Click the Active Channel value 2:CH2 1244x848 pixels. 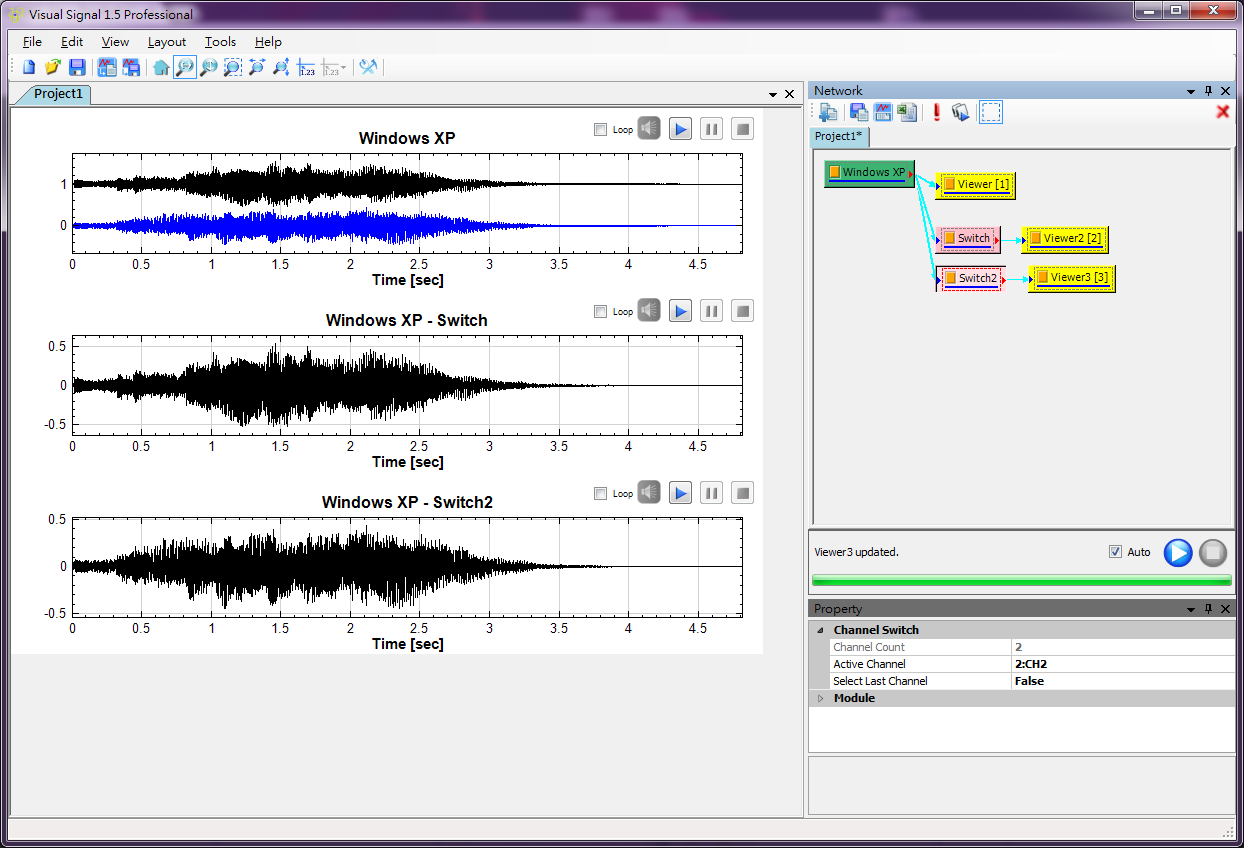pos(1124,664)
